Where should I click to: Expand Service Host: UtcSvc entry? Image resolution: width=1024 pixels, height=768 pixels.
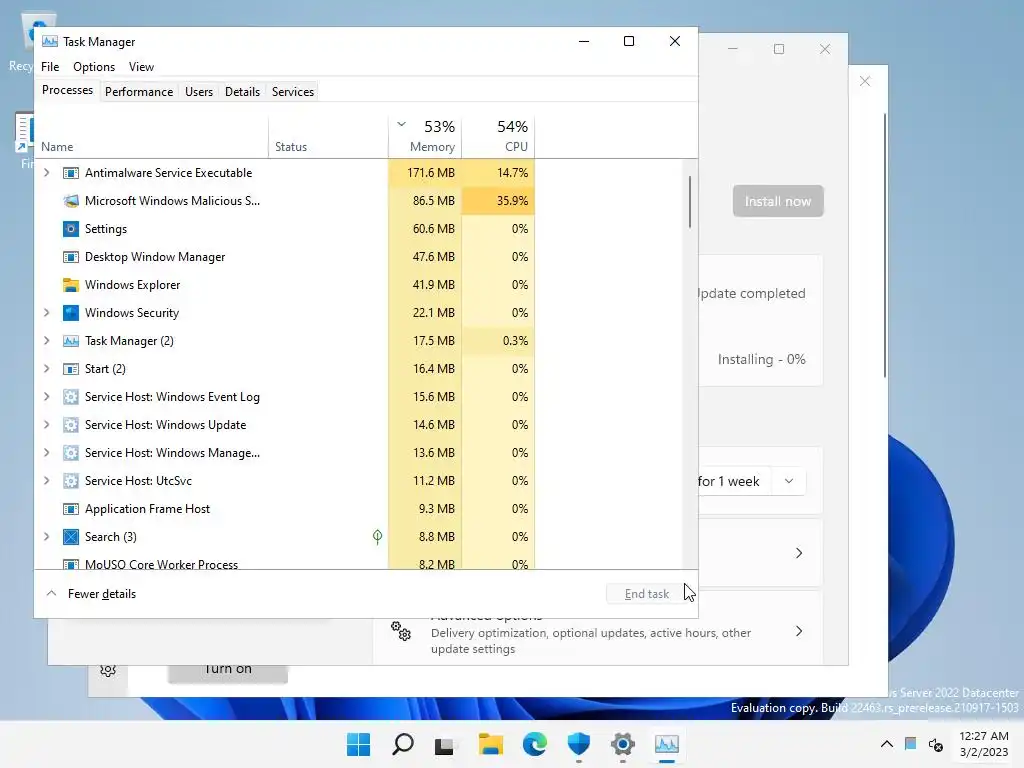pyautogui.click(x=46, y=481)
